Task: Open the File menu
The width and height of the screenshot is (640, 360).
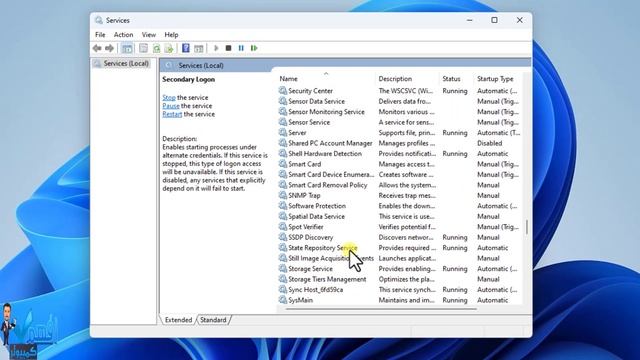Action: coord(100,35)
